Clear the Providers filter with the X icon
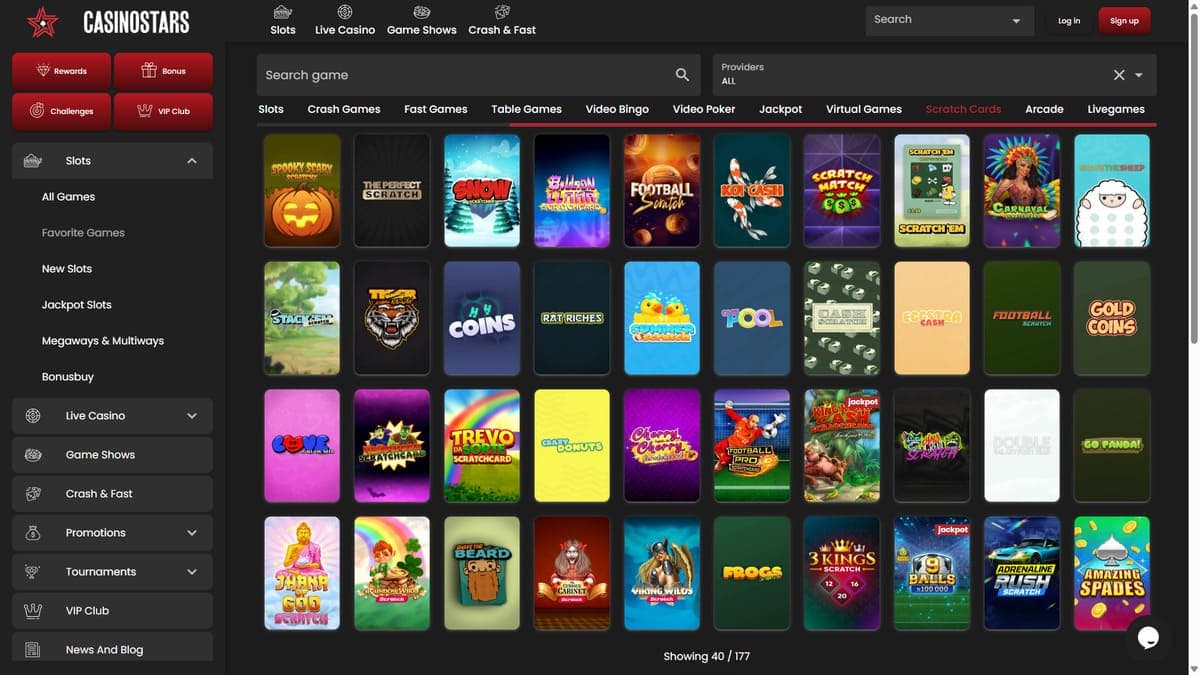1200x675 pixels. coord(1119,75)
